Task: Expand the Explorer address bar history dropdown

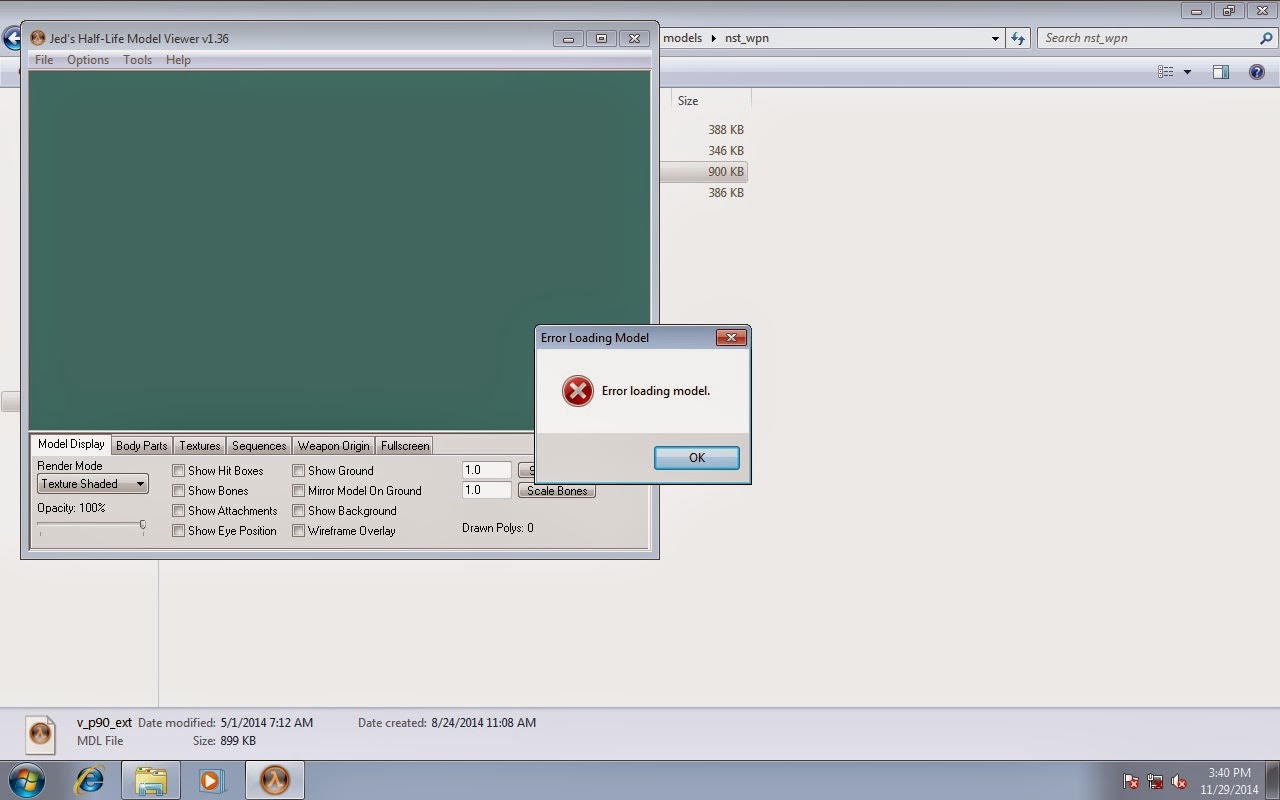Action: click(x=995, y=38)
